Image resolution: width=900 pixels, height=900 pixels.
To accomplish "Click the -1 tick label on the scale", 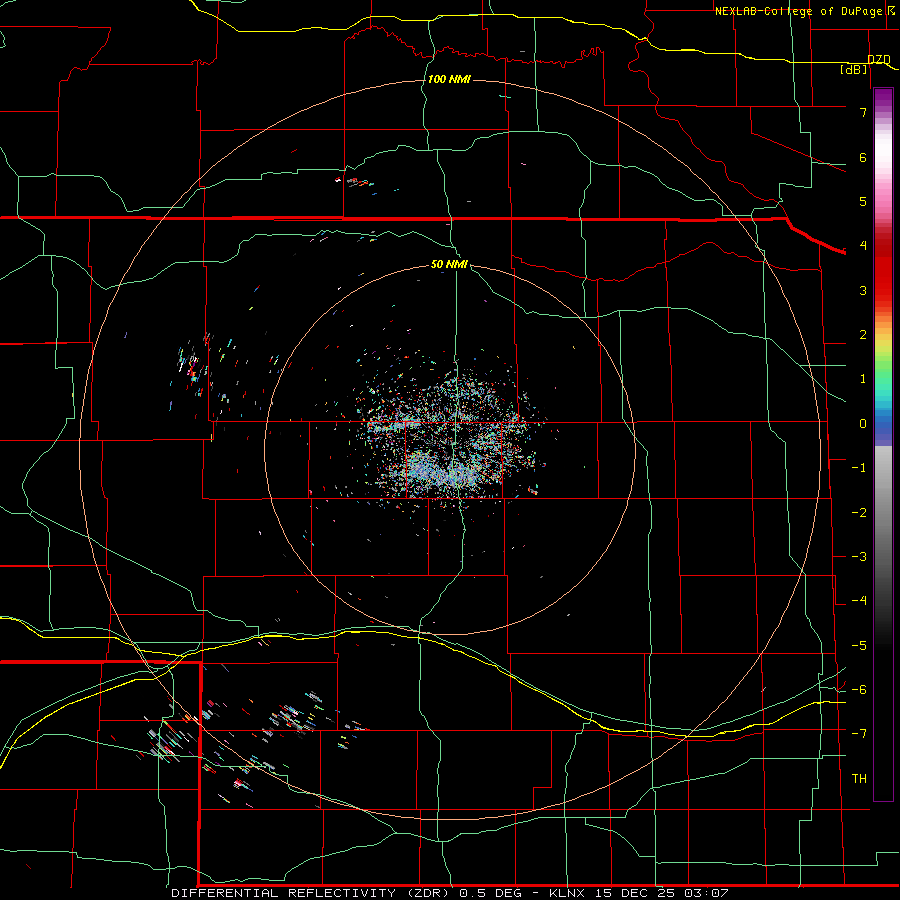I will click(859, 468).
